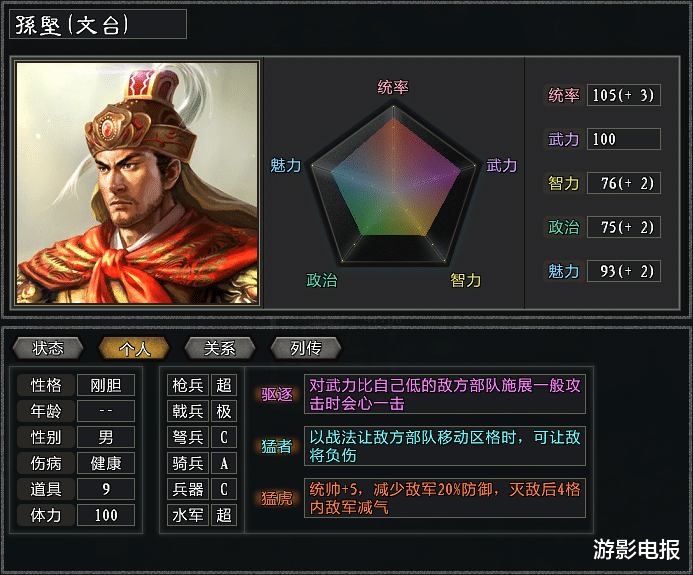
Task: Select the 政治 stat value box
Action: [x=623, y=227]
